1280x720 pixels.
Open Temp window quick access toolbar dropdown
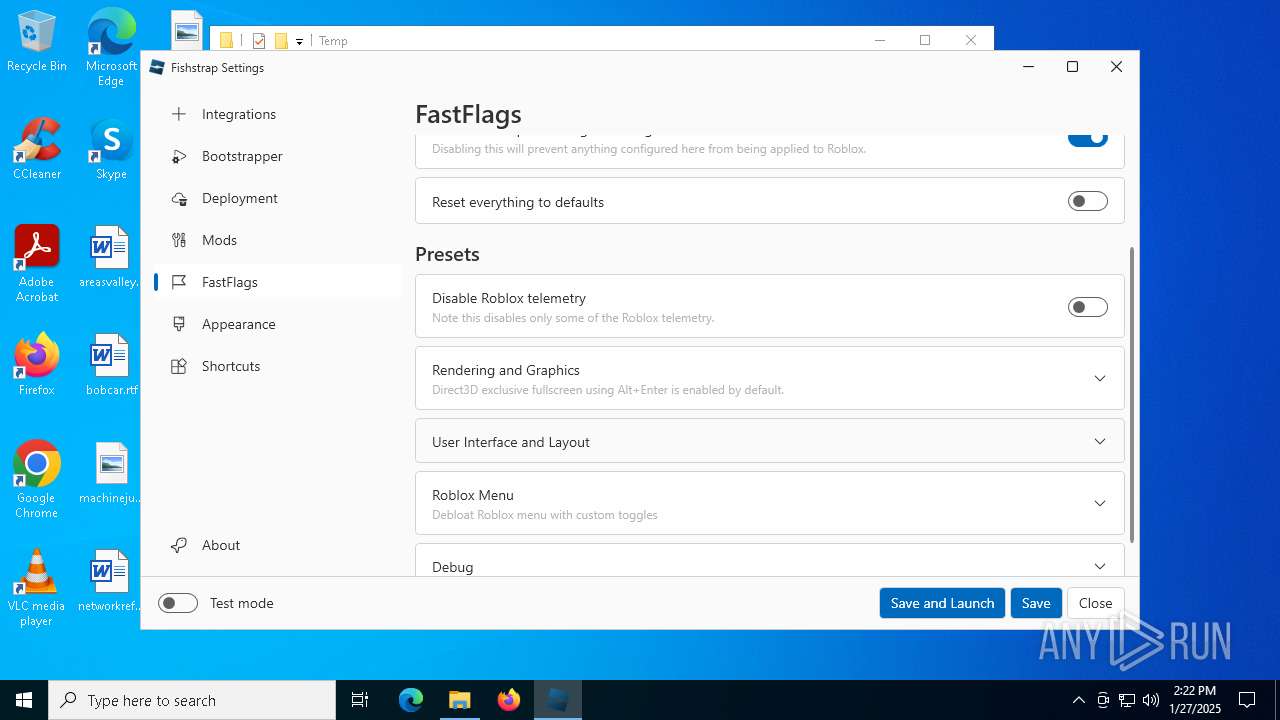[x=299, y=41]
